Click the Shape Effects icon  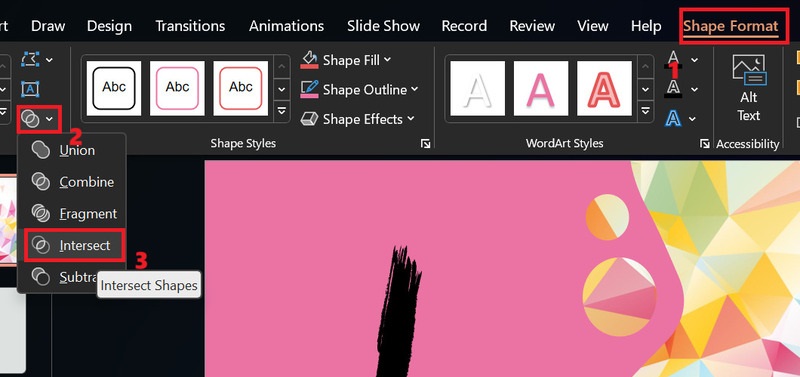[x=309, y=119]
